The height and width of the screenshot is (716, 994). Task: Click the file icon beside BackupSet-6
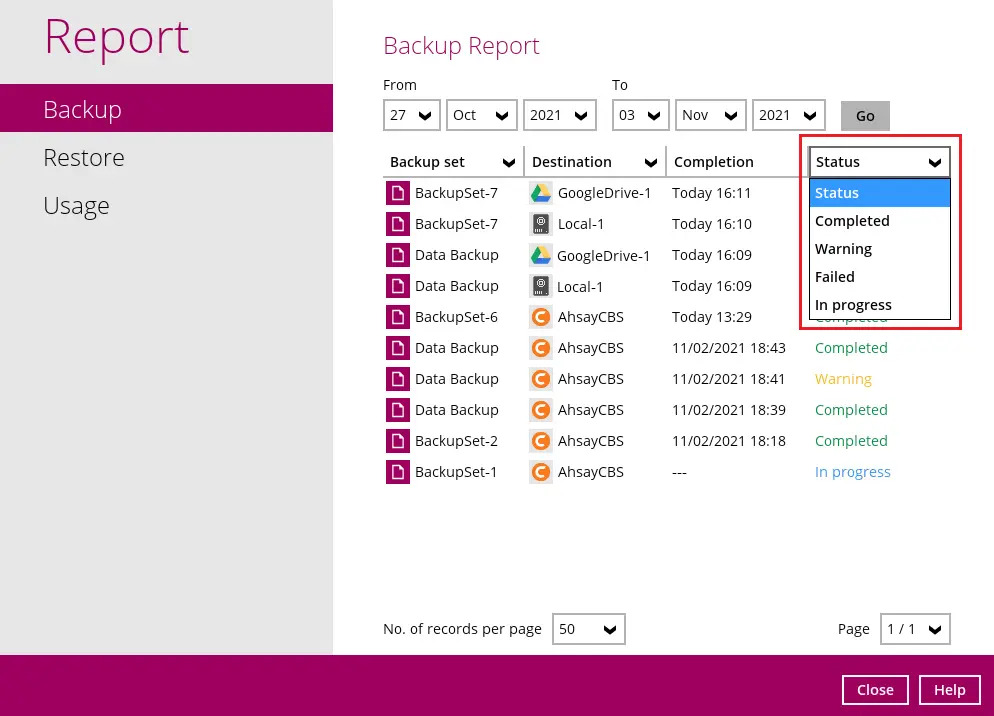(x=398, y=317)
